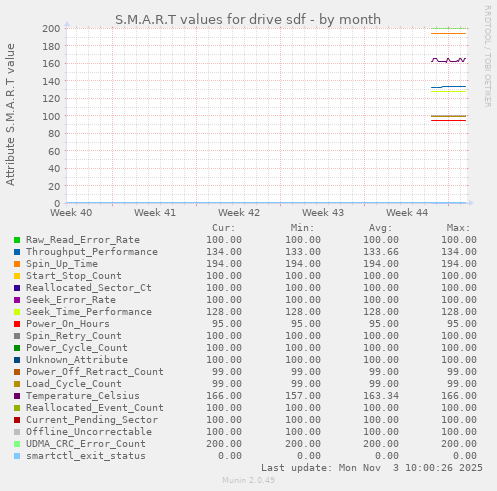Click the blue Throughput_Performance legend swatch
The width and height of the screenshot is (497, 491).
[x=17, y=252]
